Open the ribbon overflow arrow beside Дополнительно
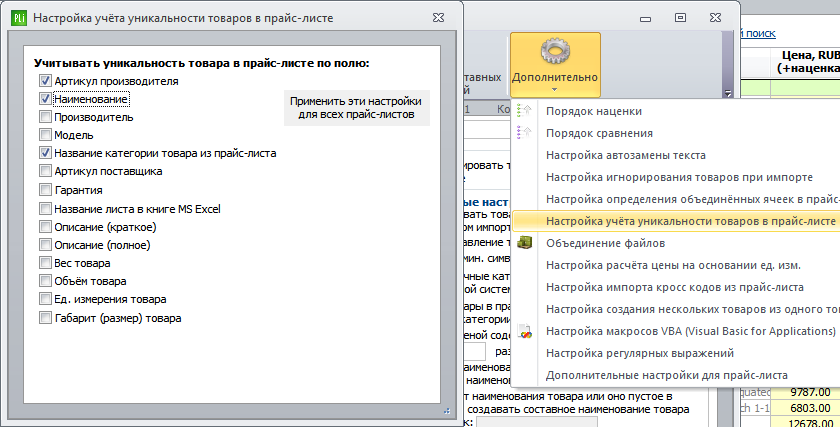This screenshot has width=840, height=427. [x=728, y=93]
